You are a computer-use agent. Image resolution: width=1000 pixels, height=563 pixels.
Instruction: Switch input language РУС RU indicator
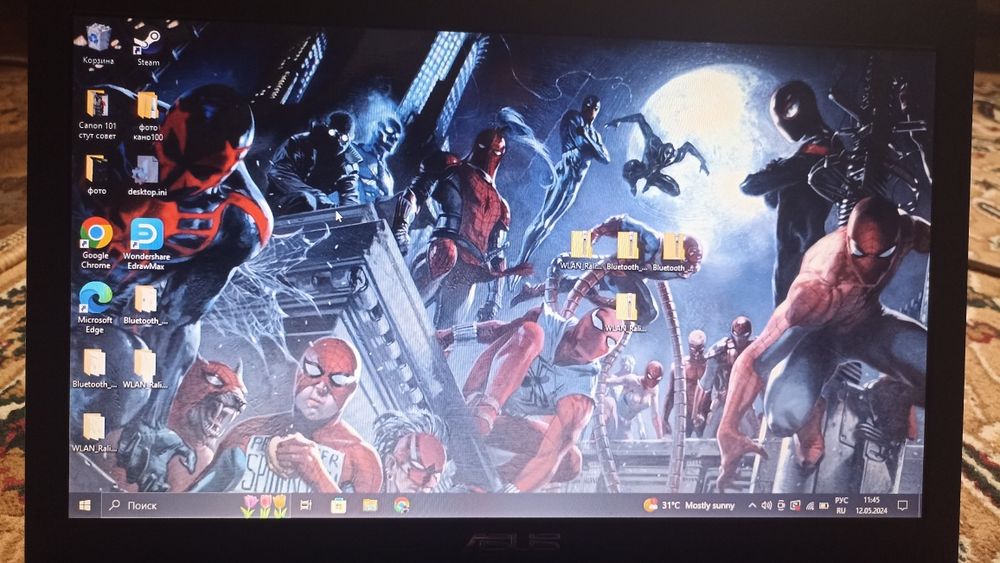tap(841, 506)
